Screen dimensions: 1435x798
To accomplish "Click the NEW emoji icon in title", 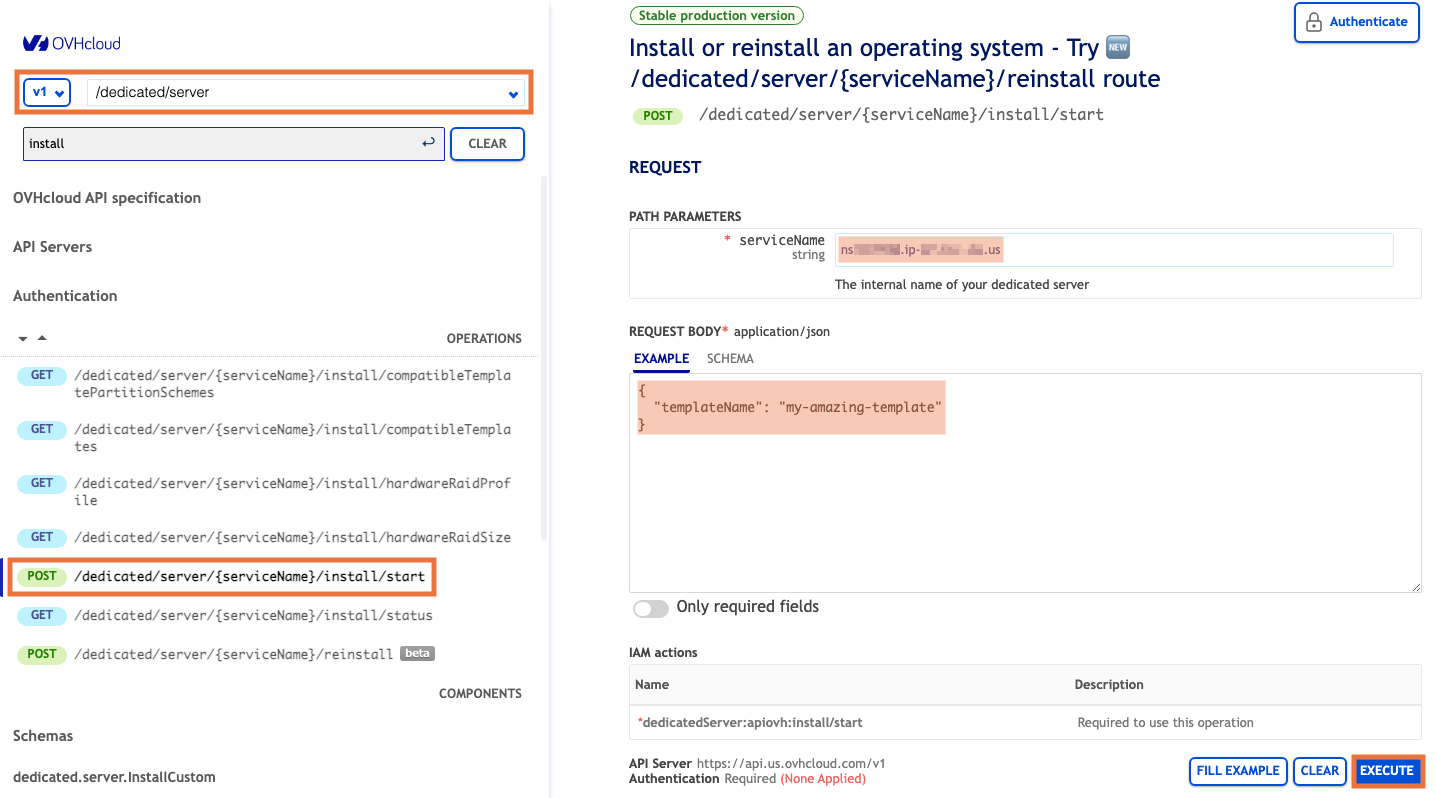I will (x=1118, y=47).
